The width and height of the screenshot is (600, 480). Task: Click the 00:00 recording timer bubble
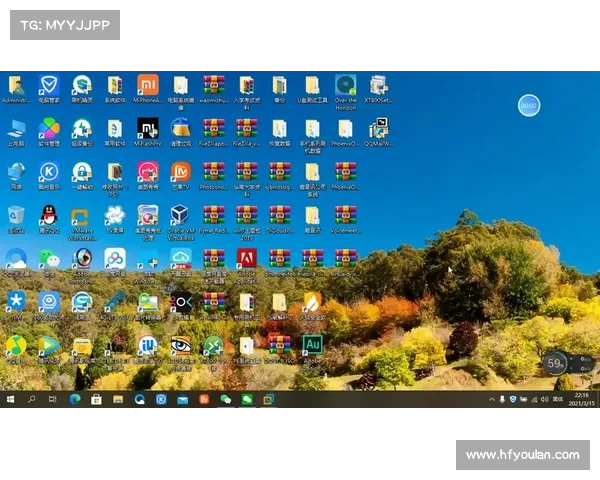coord(529,105)
